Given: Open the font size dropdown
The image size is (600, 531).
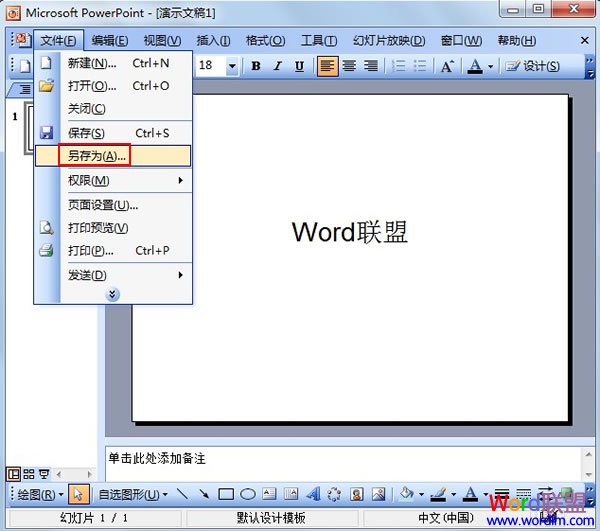Looking at the screenshot, I should click(232, 66).
